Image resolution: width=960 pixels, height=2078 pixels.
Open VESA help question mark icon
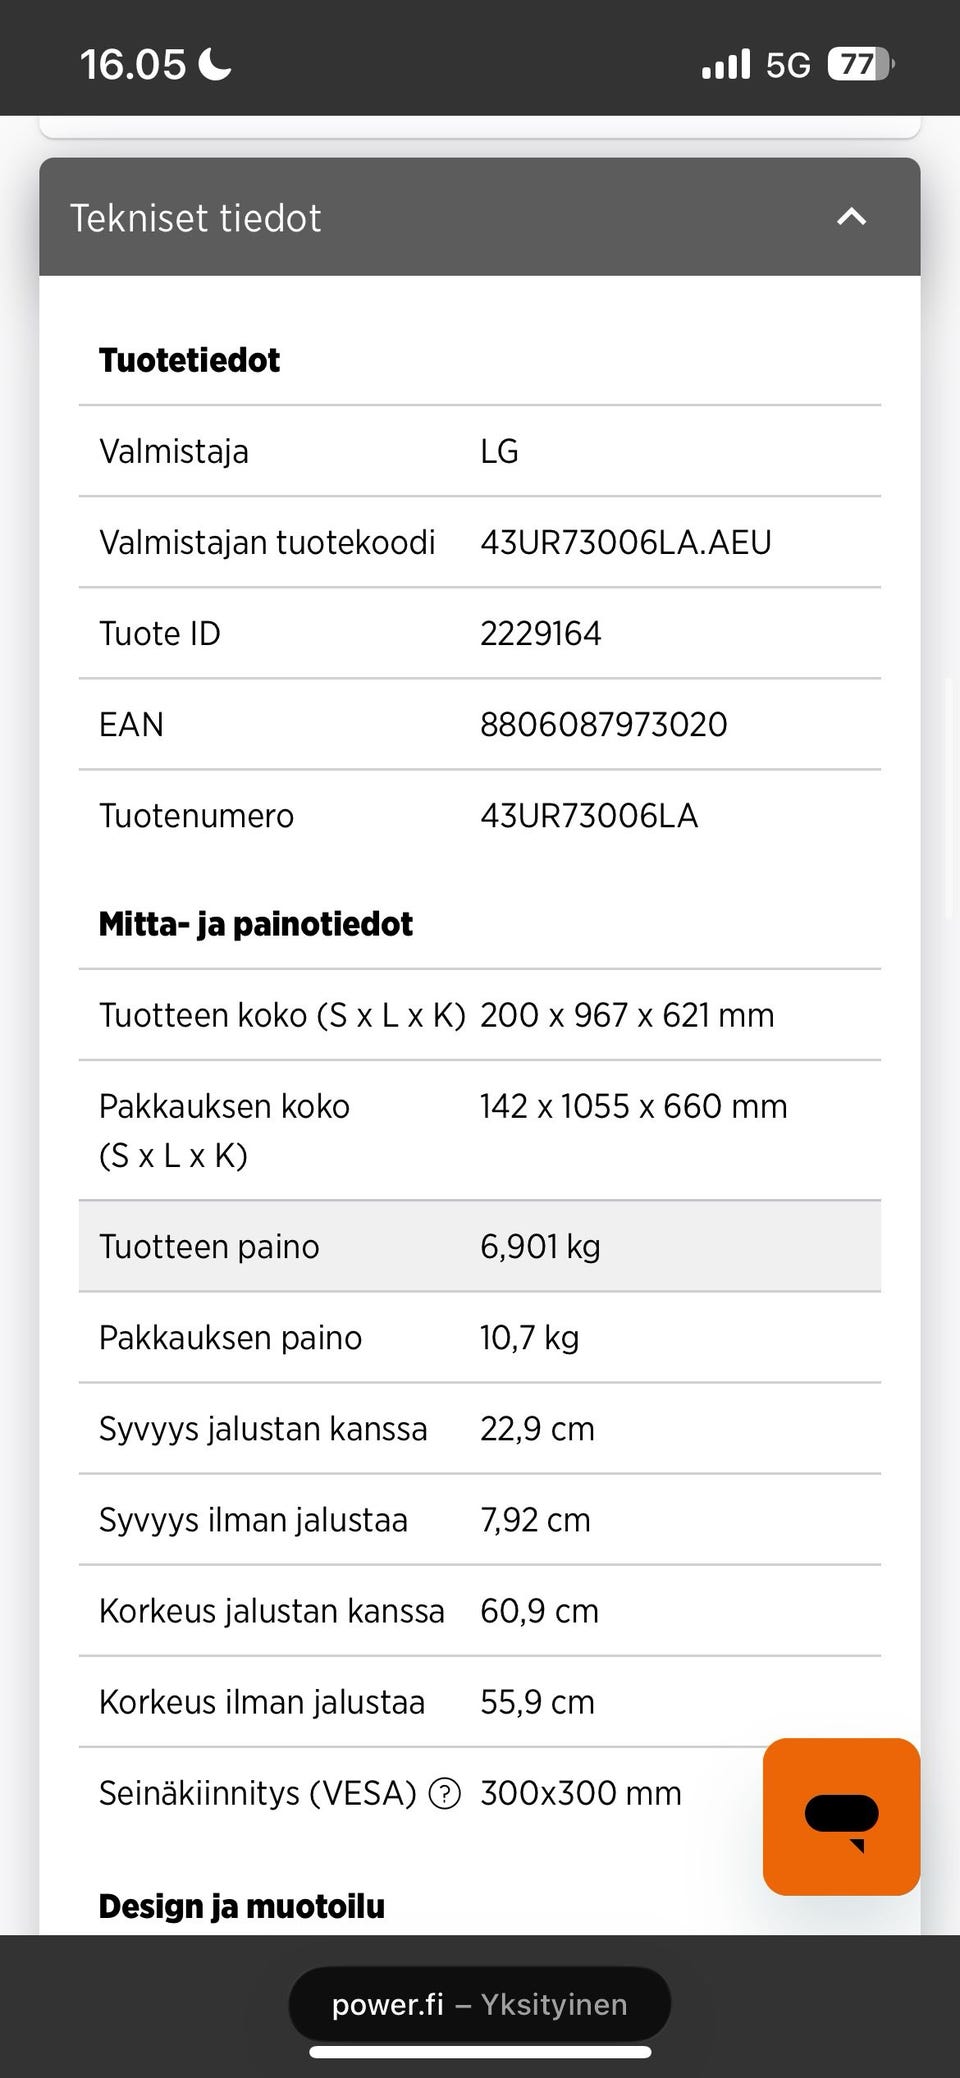click(444, 1794)
